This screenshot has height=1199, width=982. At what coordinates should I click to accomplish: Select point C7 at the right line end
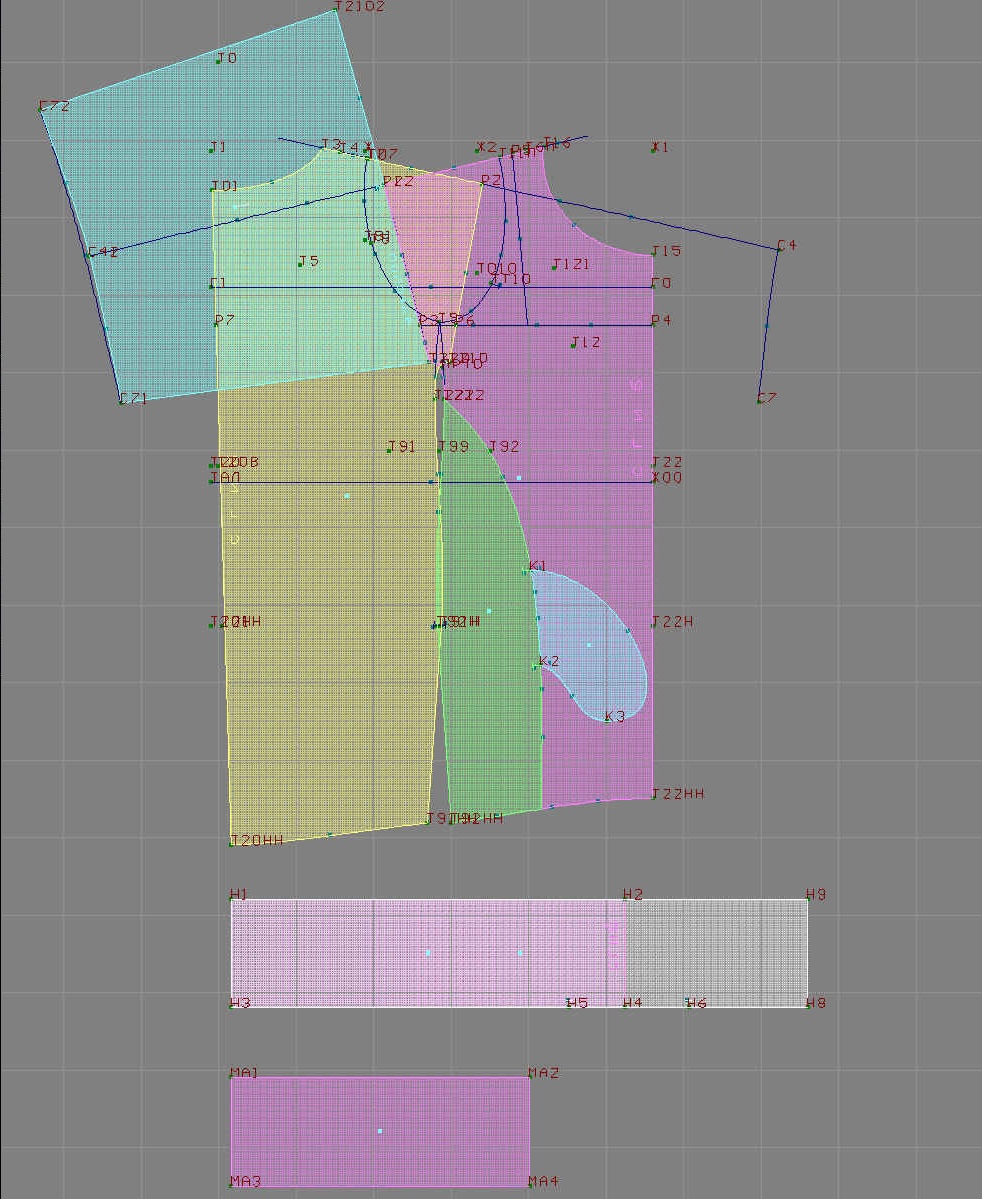pyautogui.click(x=759, y=401)
